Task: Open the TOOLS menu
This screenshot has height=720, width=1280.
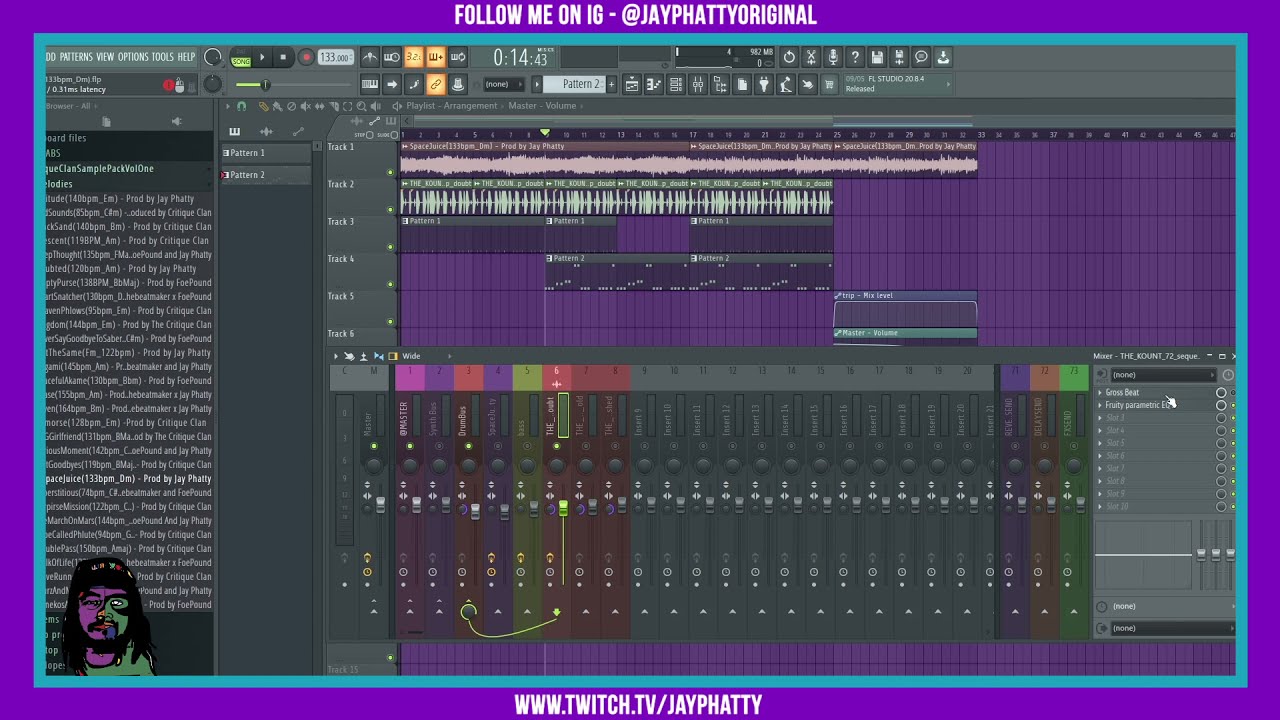Action: coord(162,57)
